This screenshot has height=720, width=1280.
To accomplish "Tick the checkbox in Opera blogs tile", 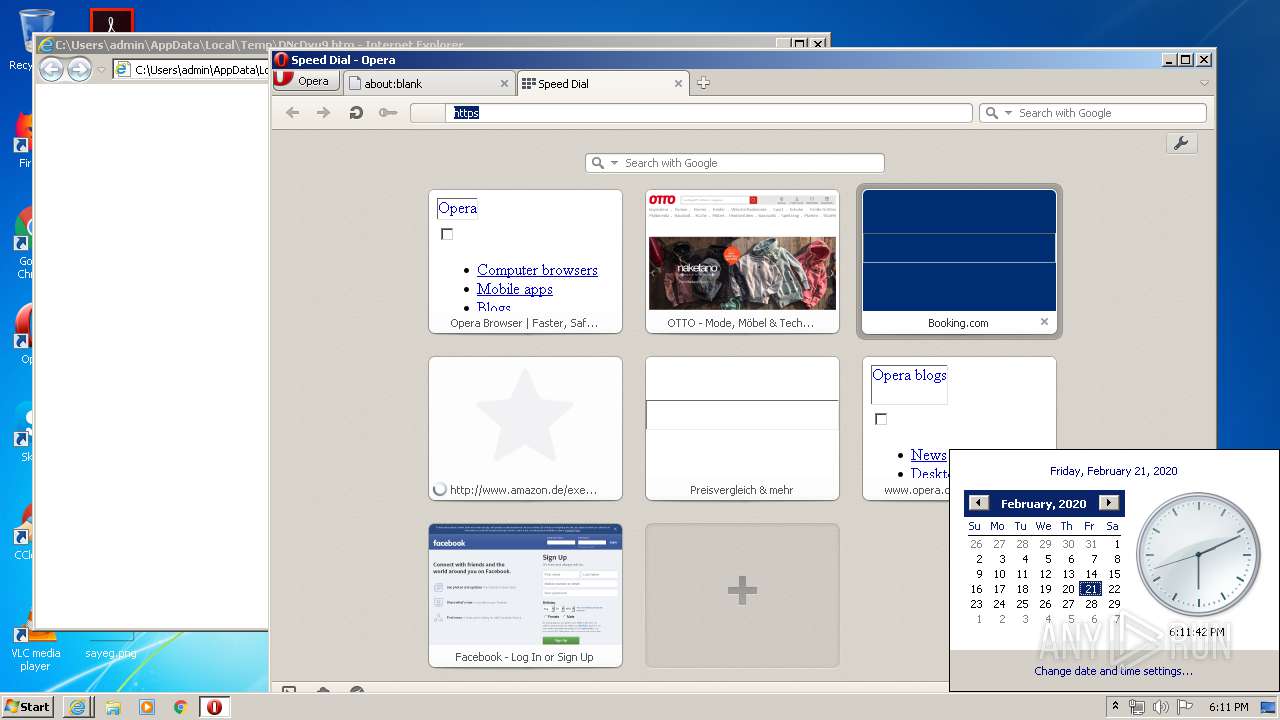I will coord(881,419).
